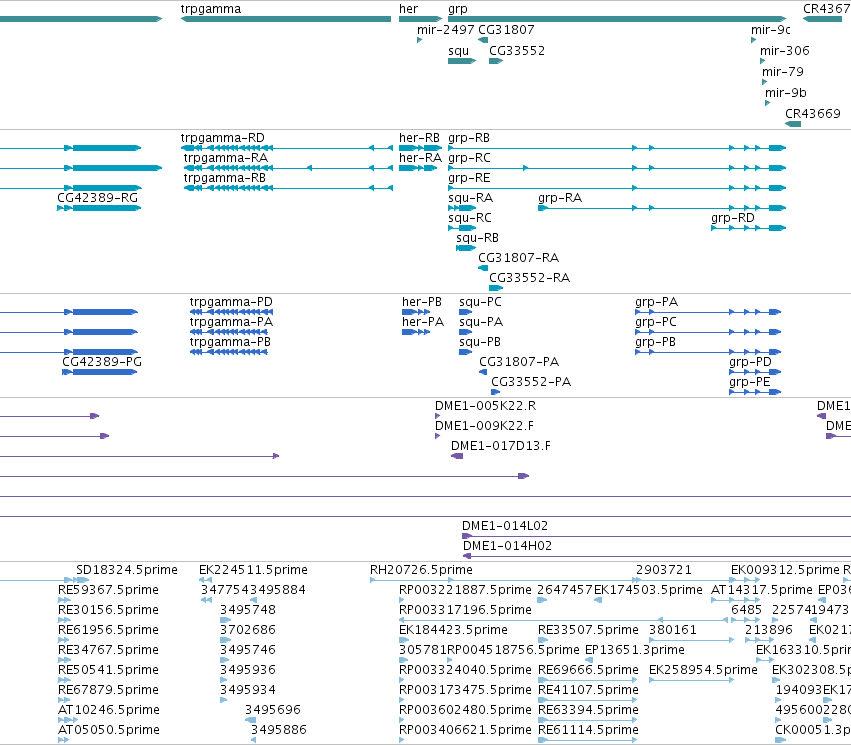
Task: Click the squ-PA protein label
Action: point(481,322)
